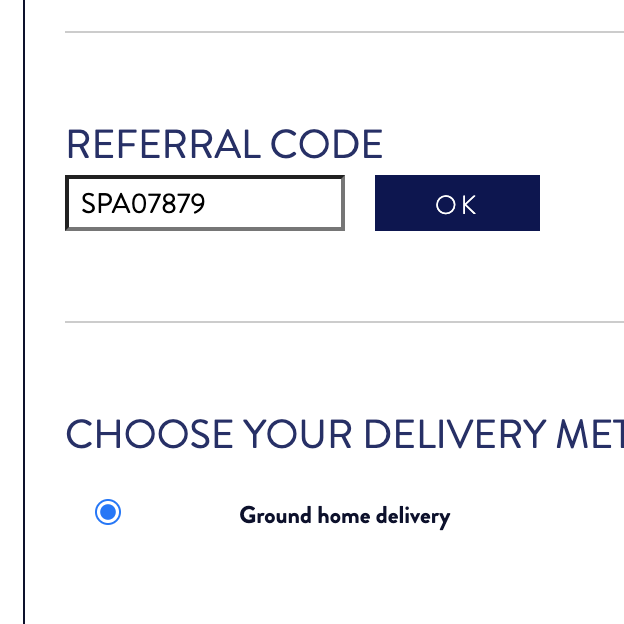Click the word REFERRAL in heading
624x624 pixels.
click(x=164, y=144)
